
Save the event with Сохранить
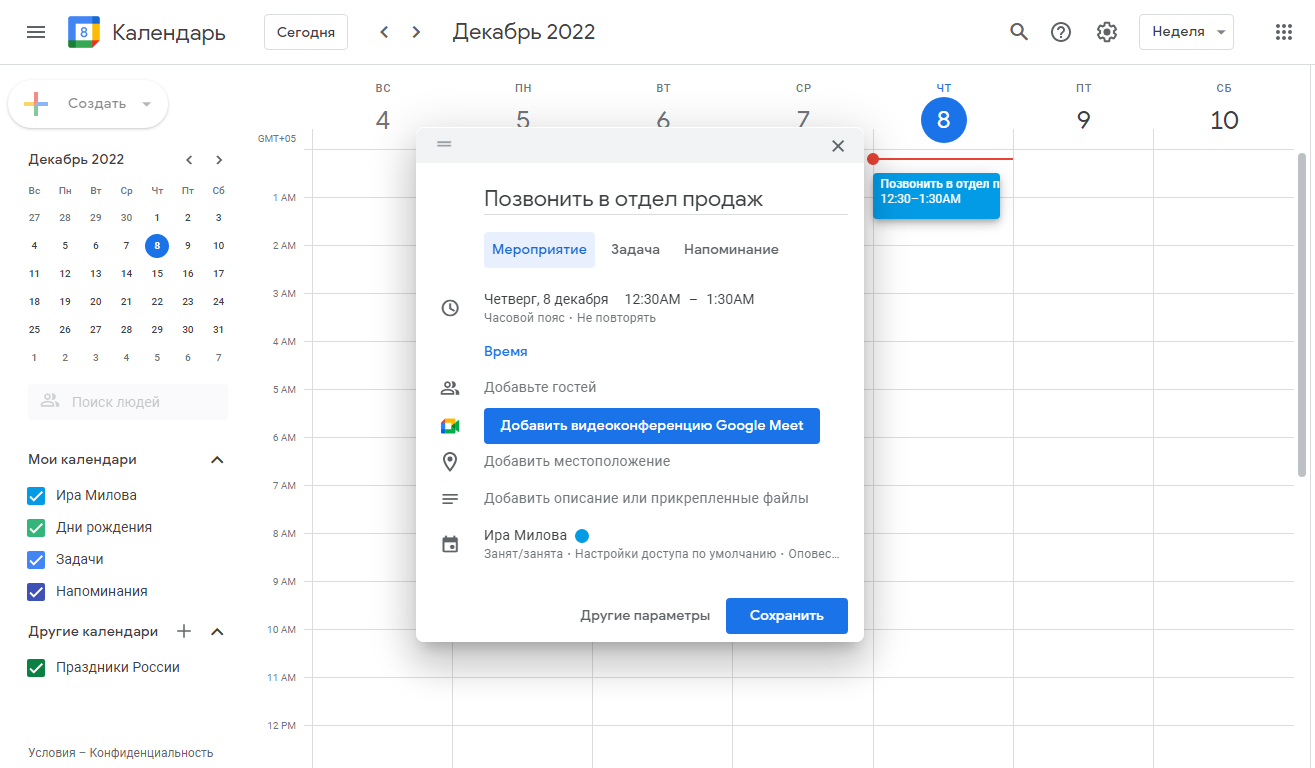[787, 615]
